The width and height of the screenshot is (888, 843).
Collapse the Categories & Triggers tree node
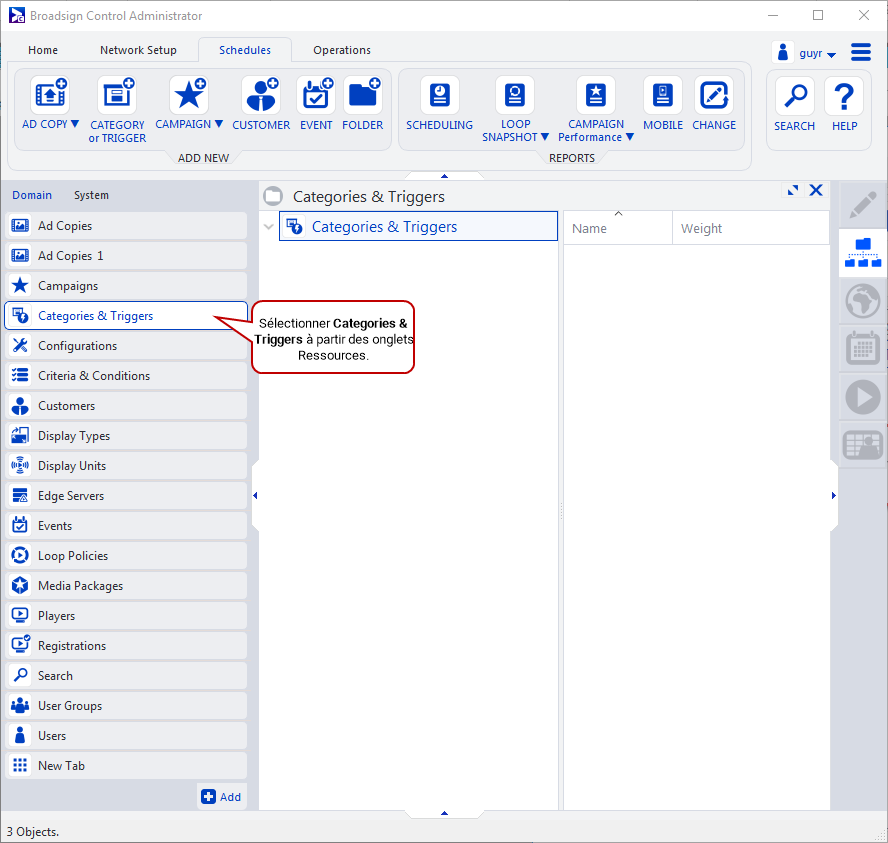click(x=268, y=227)
